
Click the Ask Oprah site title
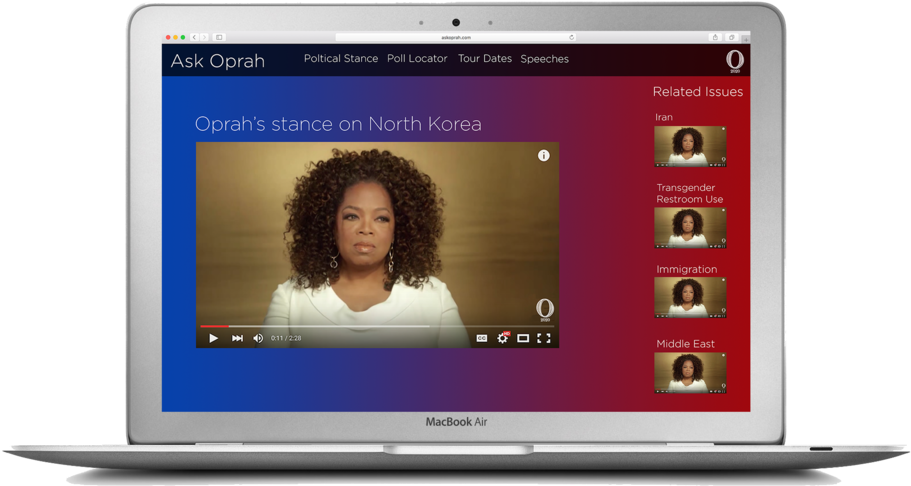click(x=218, y=61)
